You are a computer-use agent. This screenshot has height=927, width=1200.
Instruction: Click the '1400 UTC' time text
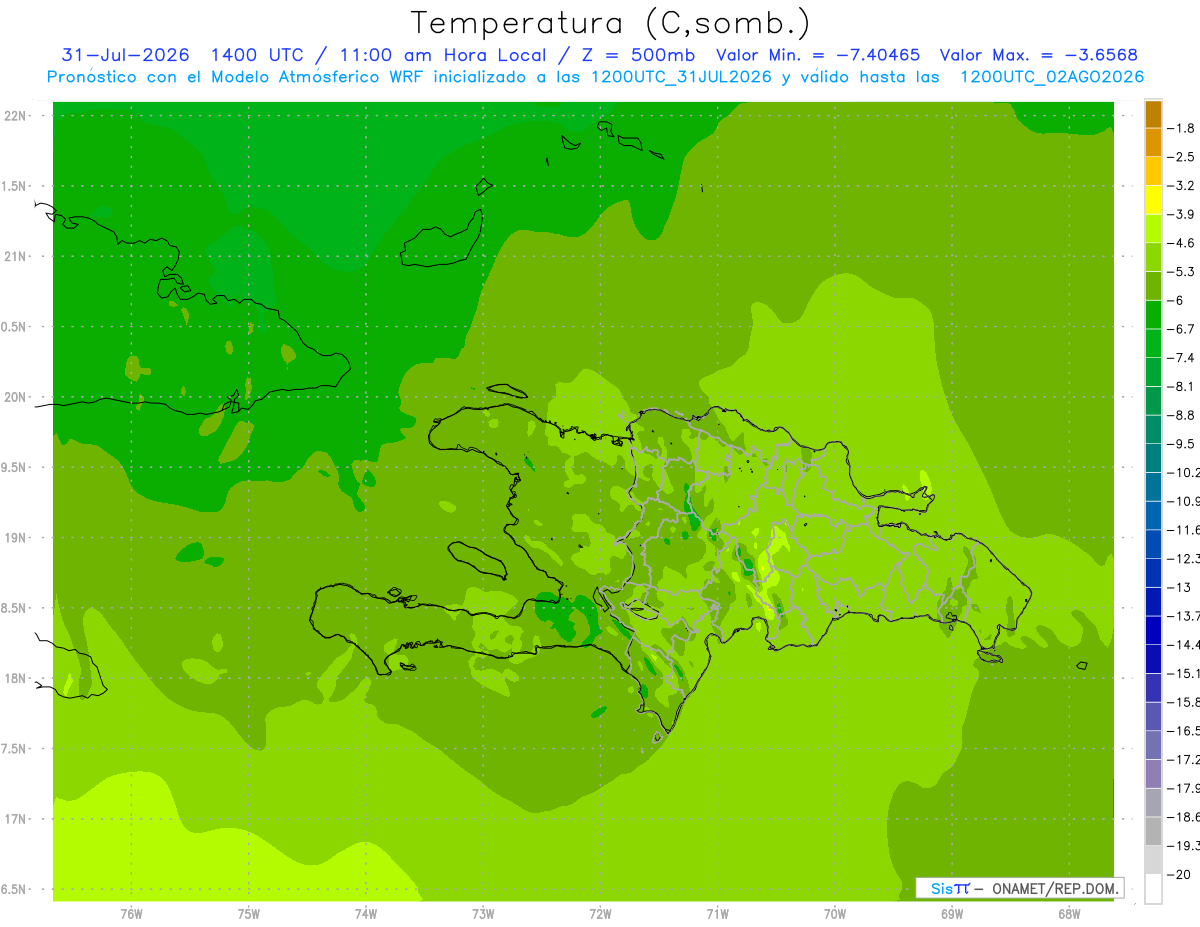[257, 55]
